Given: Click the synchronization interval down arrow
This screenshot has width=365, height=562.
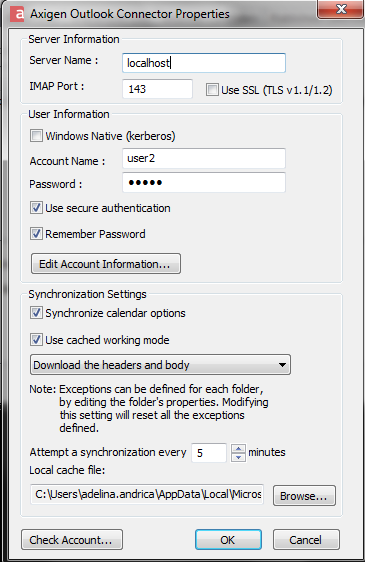Looking at the screenshot, I should coord(238,457).
